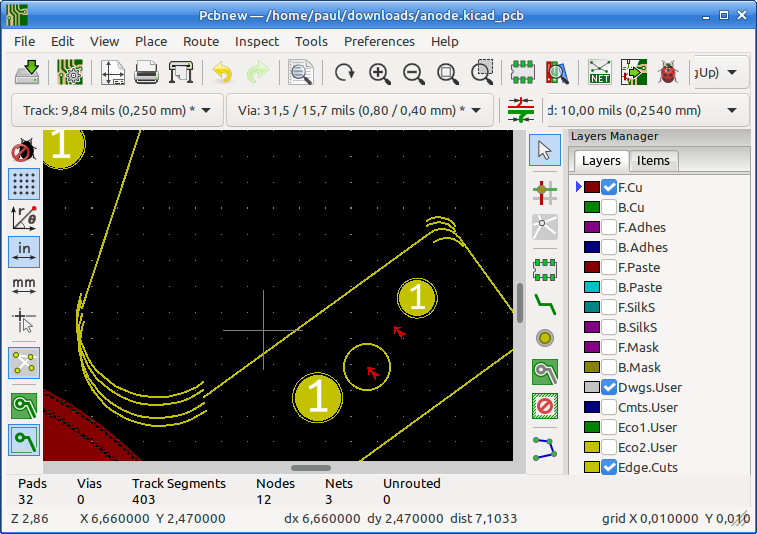
Task: Zoom to selection tool
Action: (x=482, y=73)
